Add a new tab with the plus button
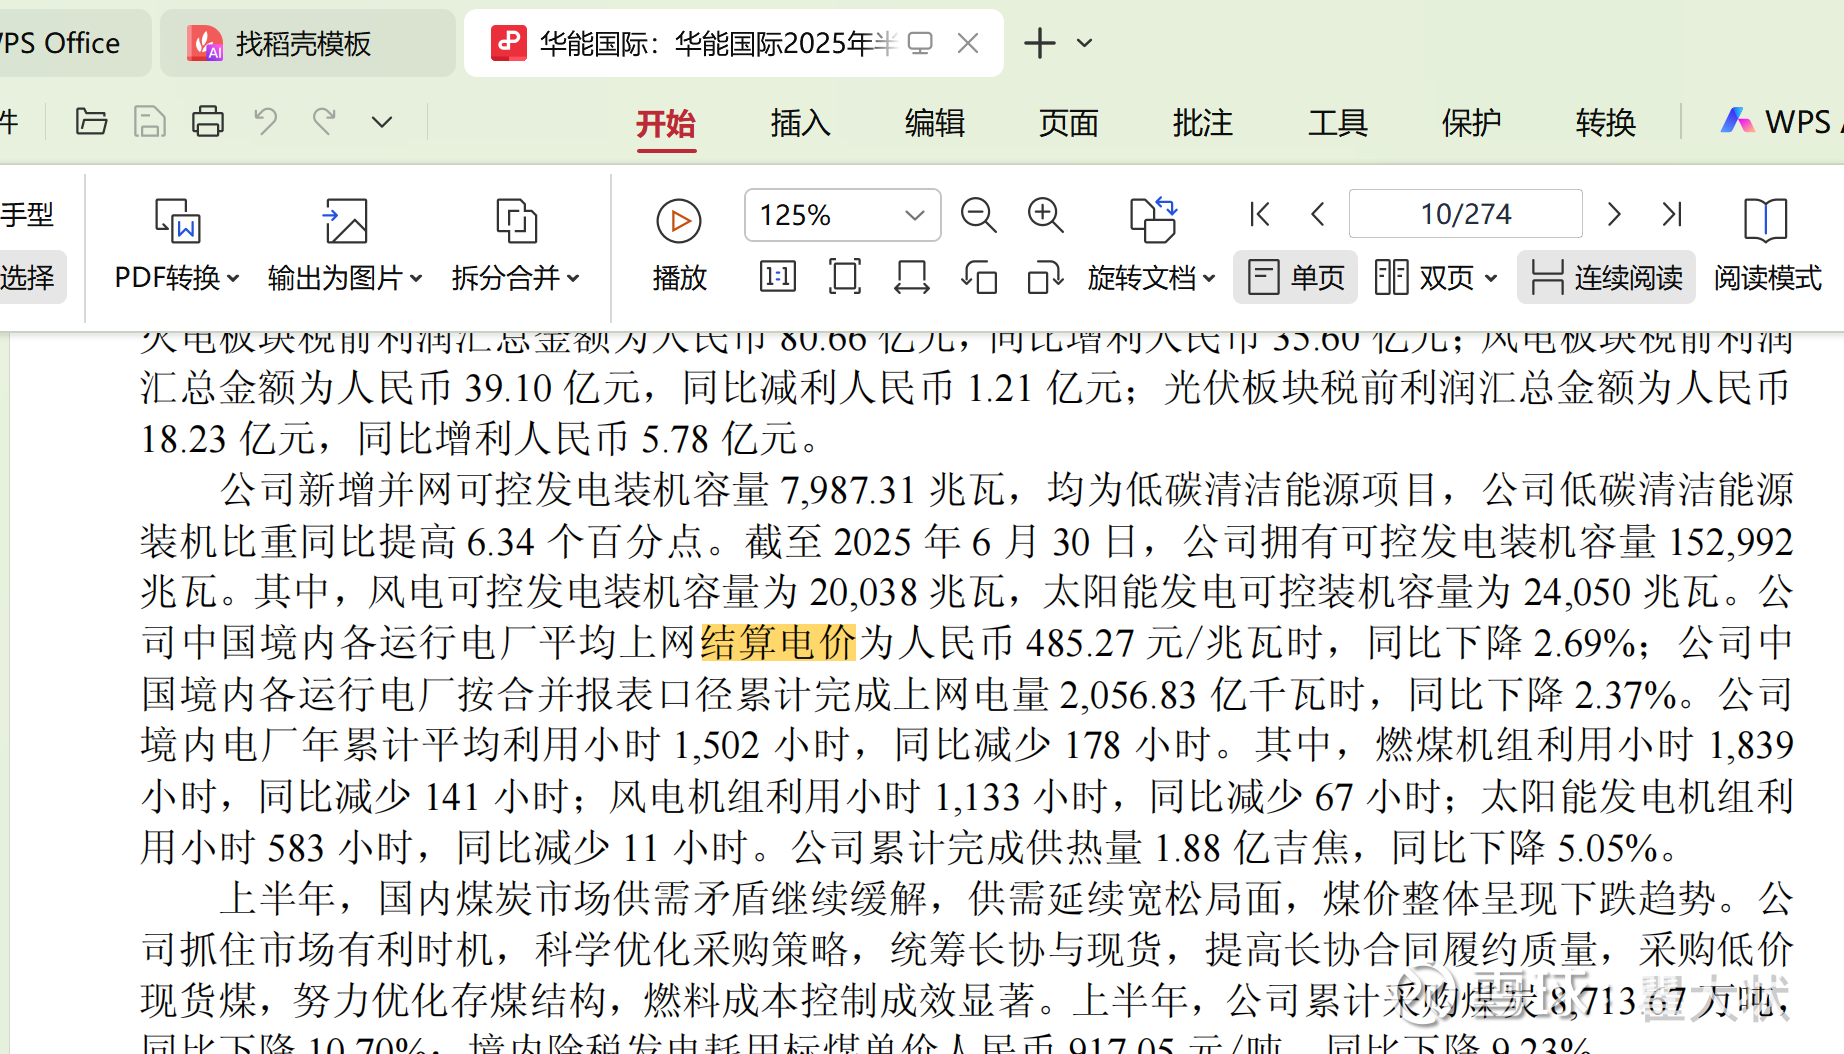Image resolution: width=1844 pixels, height=1054 pixels. 1040,43
